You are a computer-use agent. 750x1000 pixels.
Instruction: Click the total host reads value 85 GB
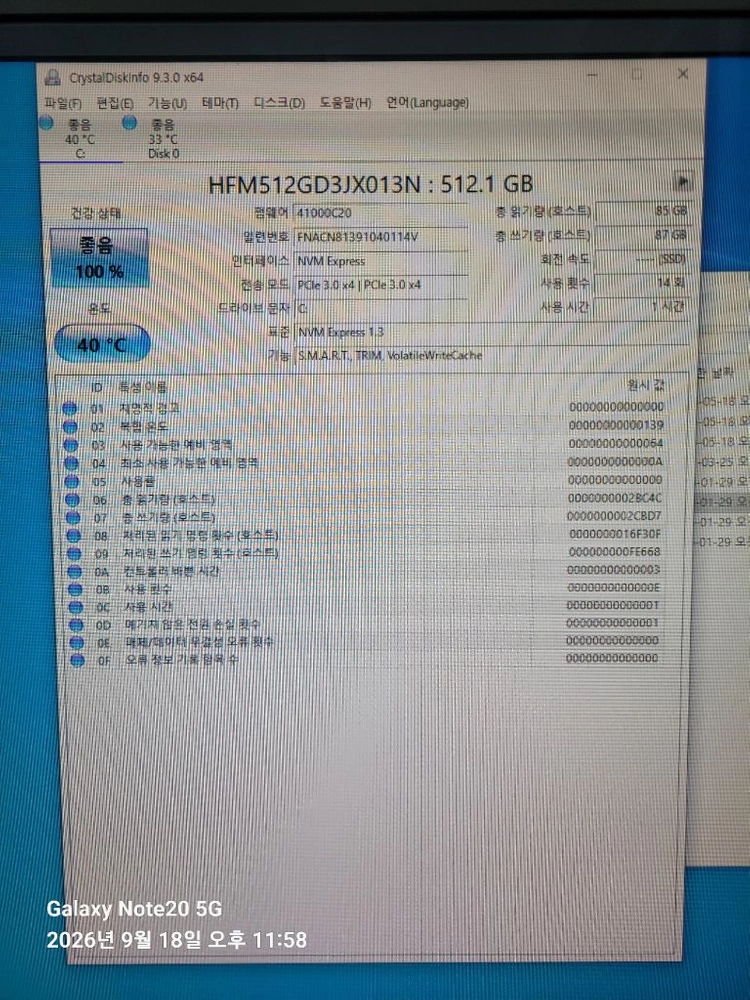pyautogui.click(x=642, y=210)
